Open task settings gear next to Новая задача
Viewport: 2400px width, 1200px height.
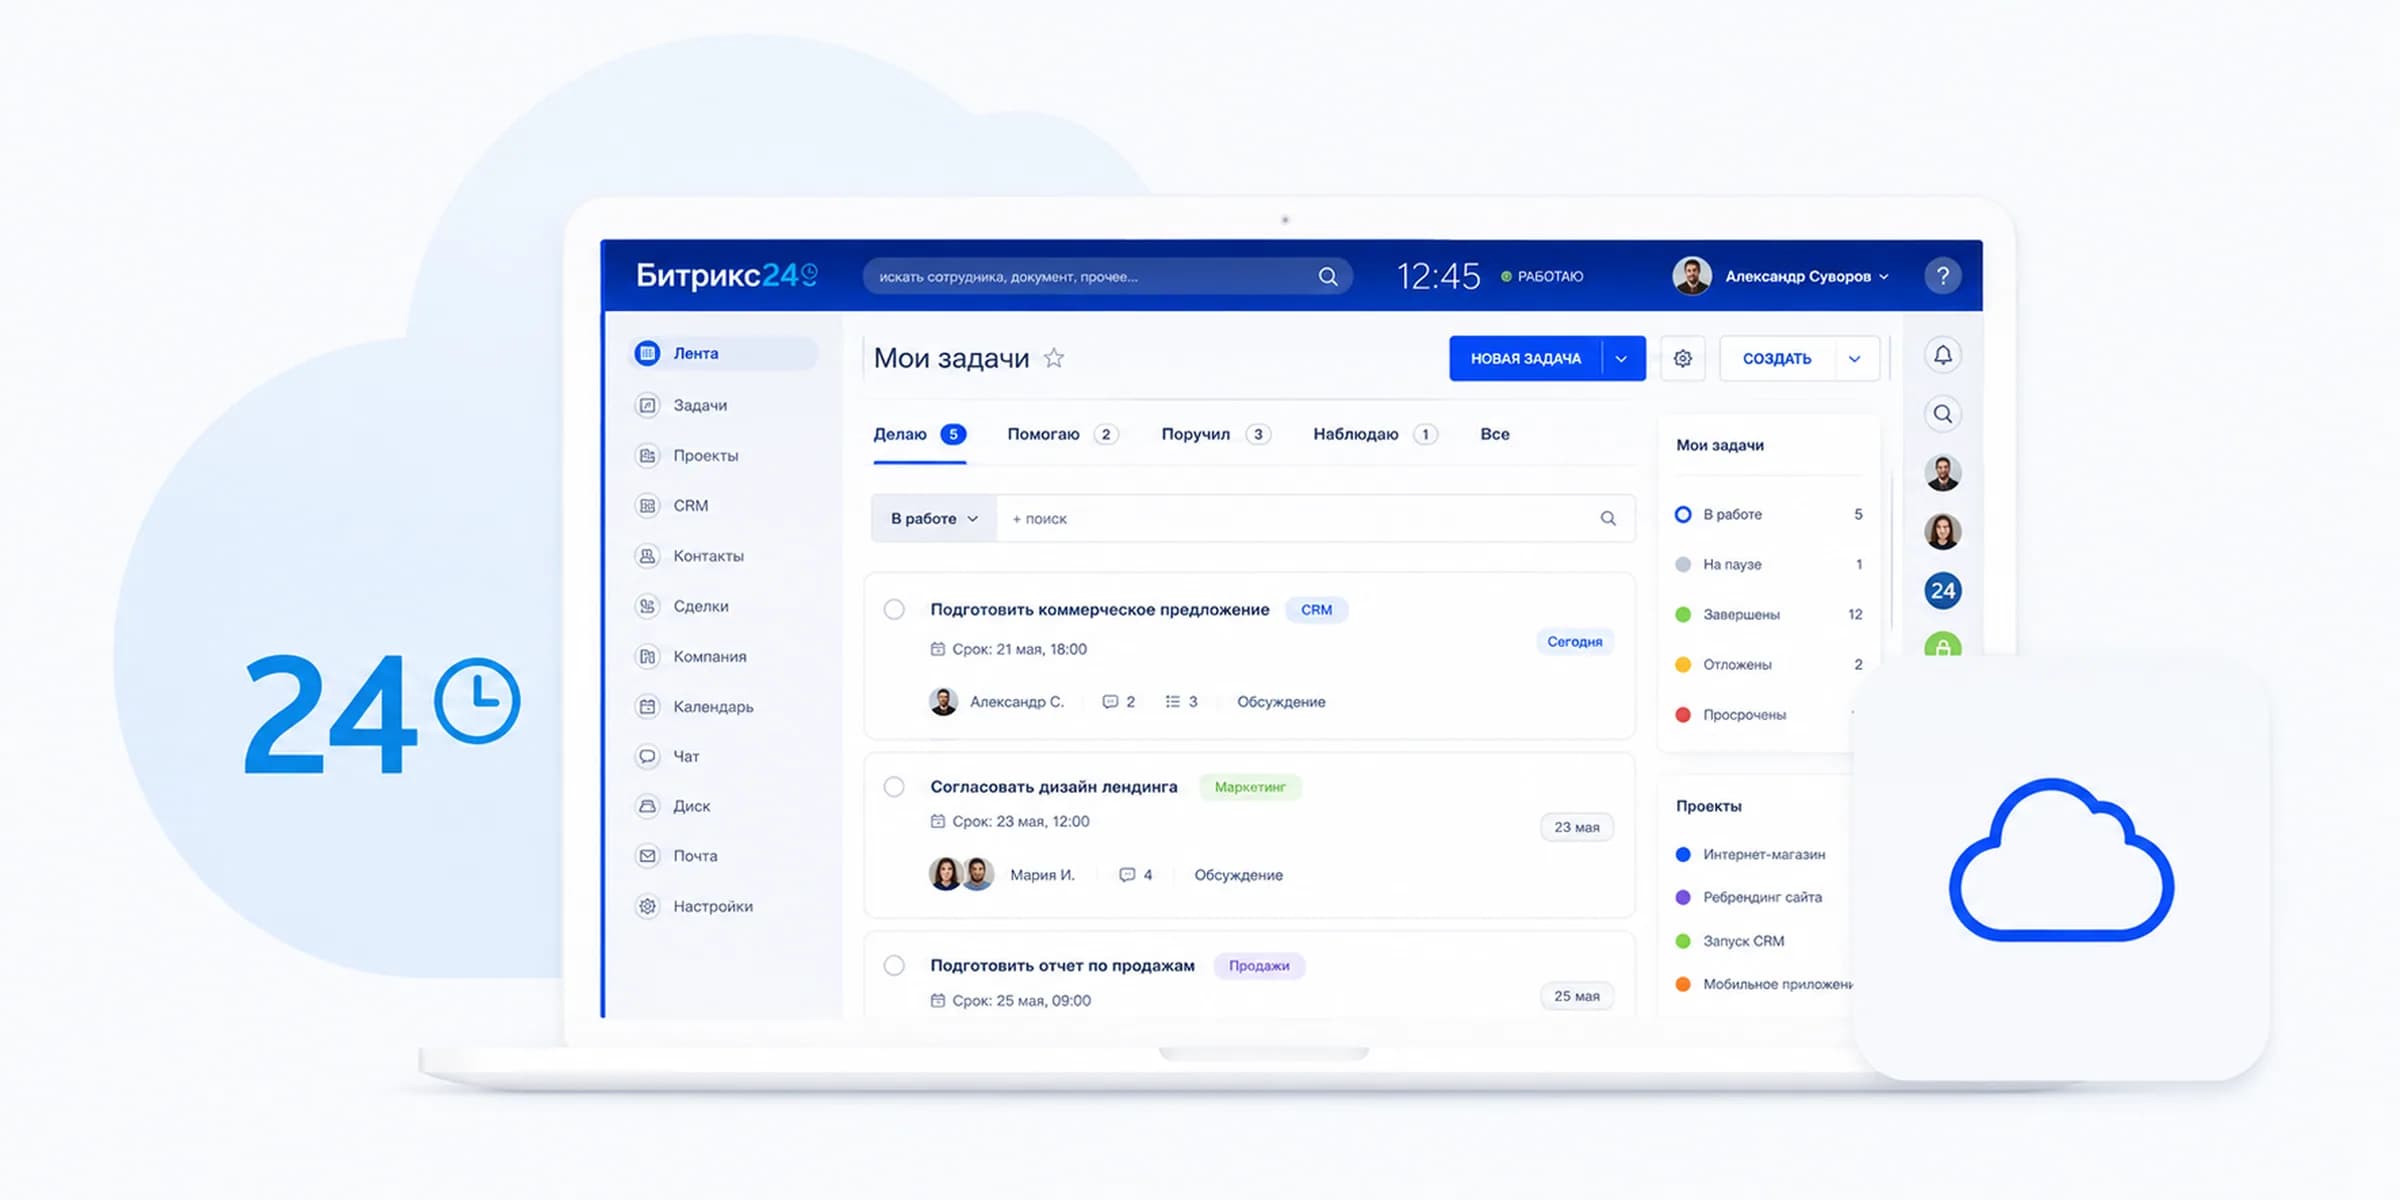1683,358
